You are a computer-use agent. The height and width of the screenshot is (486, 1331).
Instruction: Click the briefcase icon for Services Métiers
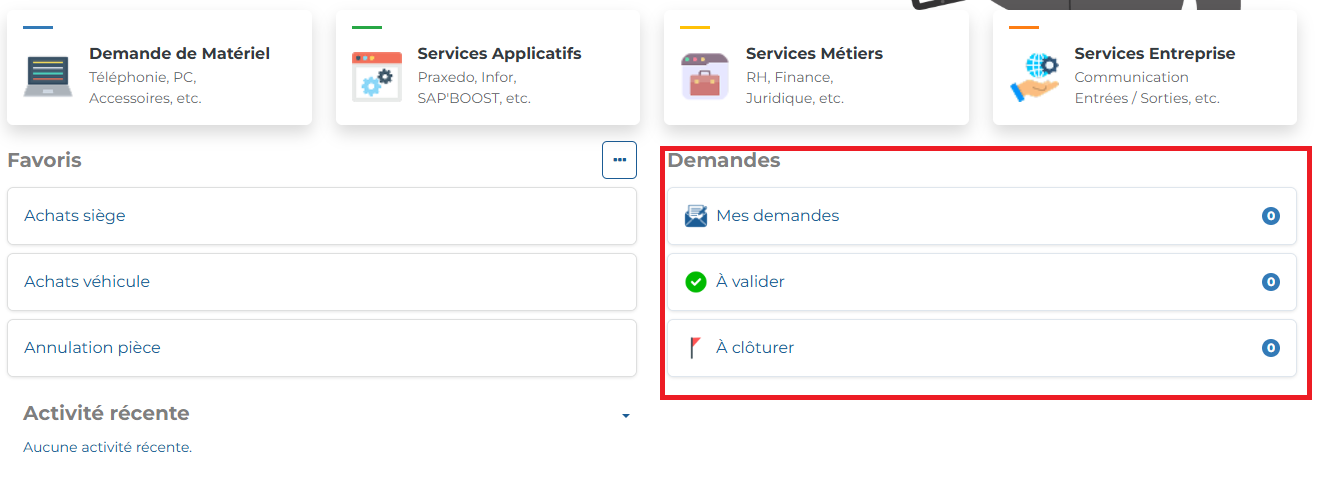tap(705, 77)
